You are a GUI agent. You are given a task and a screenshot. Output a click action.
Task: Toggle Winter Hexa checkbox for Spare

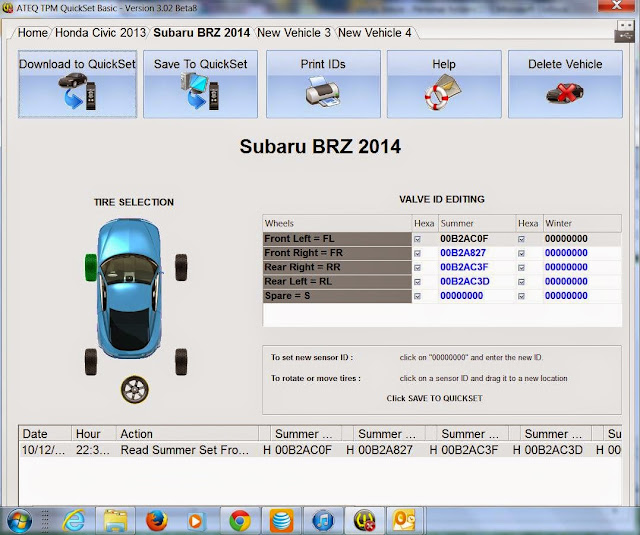(x=521, y=296)
